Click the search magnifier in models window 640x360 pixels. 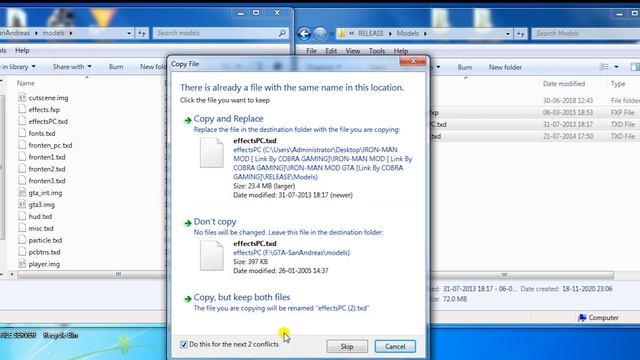(x=282, y=33)
